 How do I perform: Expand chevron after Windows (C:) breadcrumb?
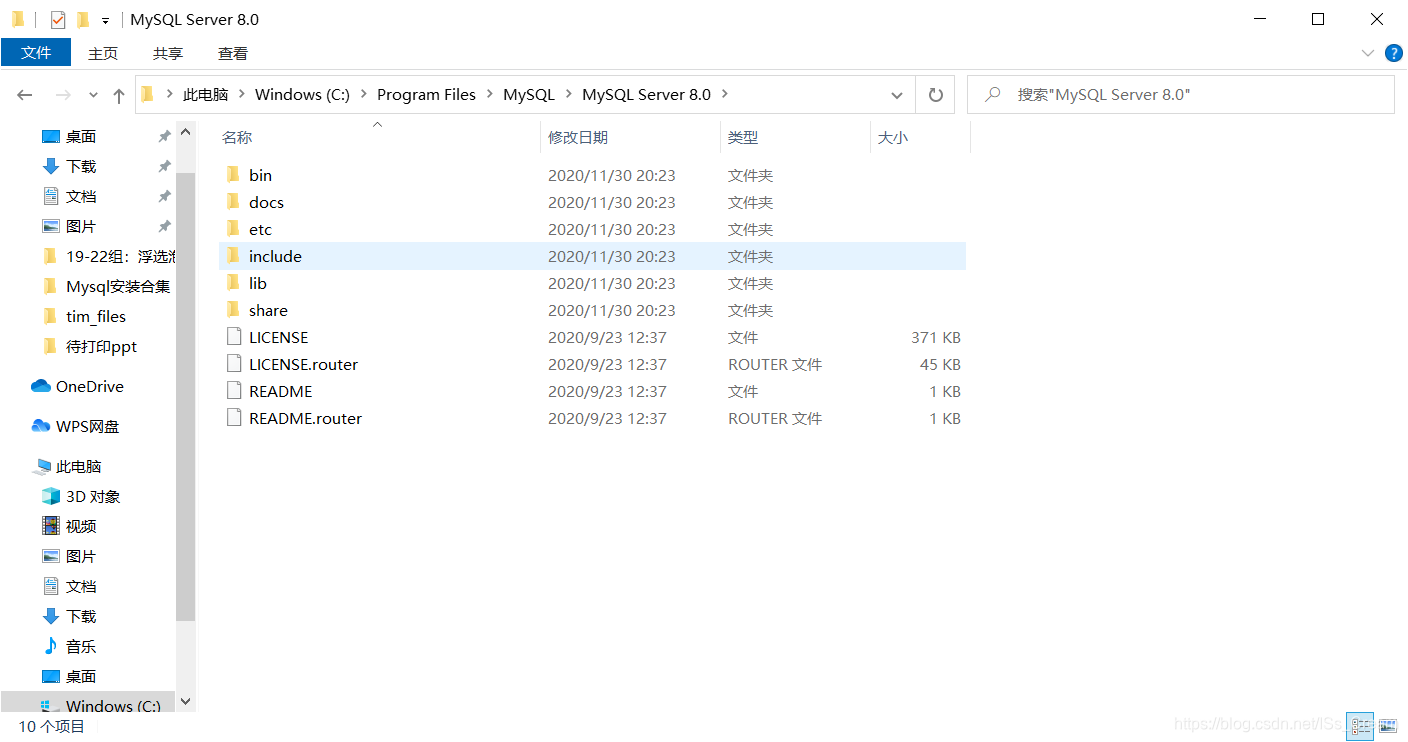tap(364, 95)
